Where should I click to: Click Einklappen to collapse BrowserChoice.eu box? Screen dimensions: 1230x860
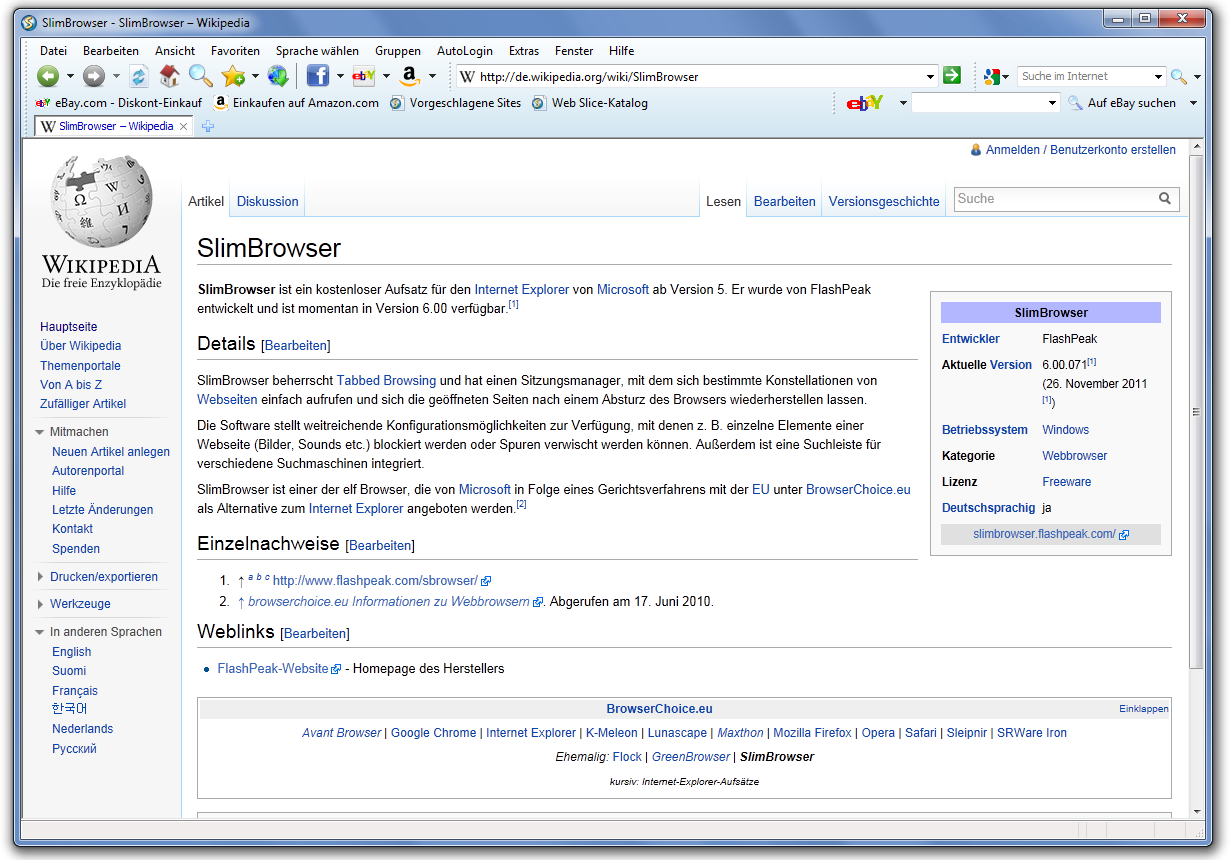click(x=1143, y=709)
